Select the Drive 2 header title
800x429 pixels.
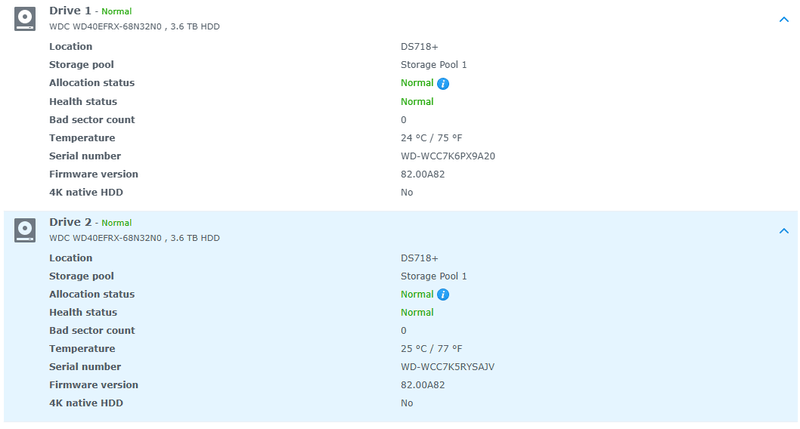coord(70,222)
